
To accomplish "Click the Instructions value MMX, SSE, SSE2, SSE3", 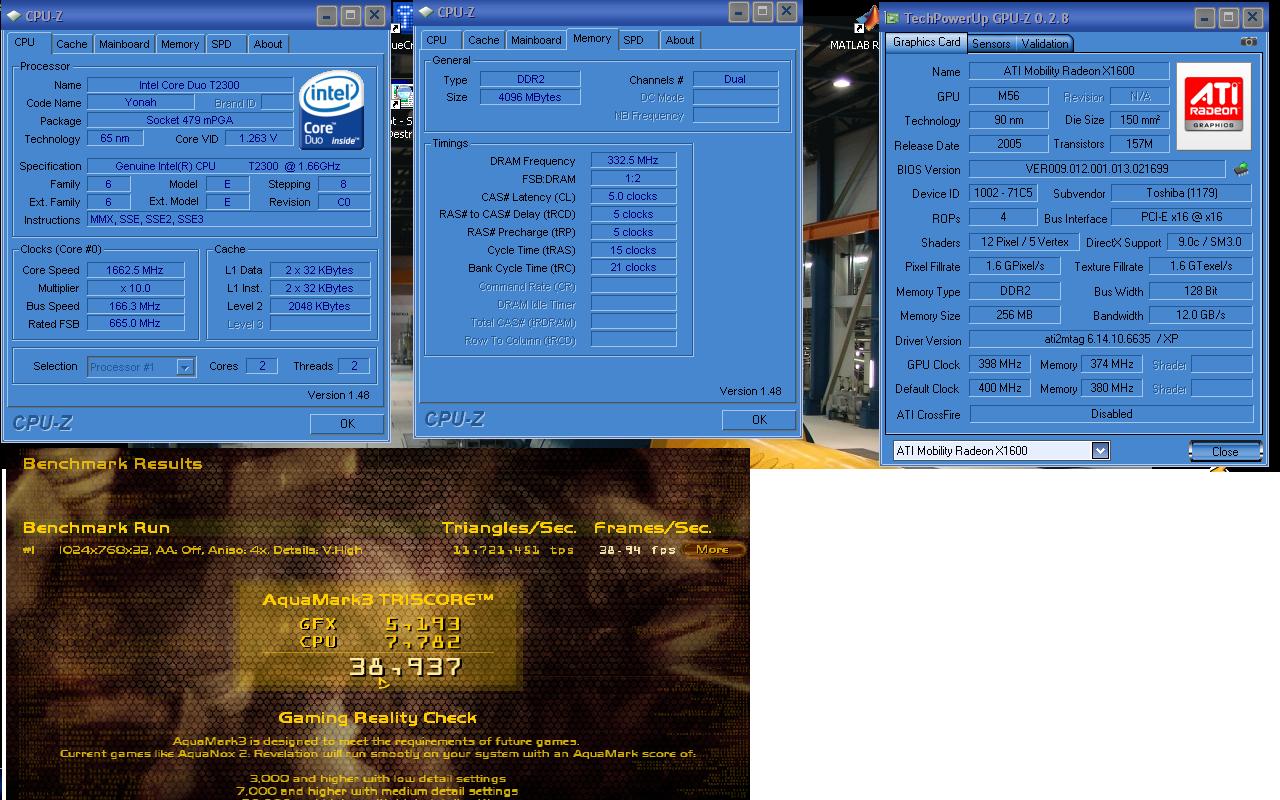I will click(229, 219).
